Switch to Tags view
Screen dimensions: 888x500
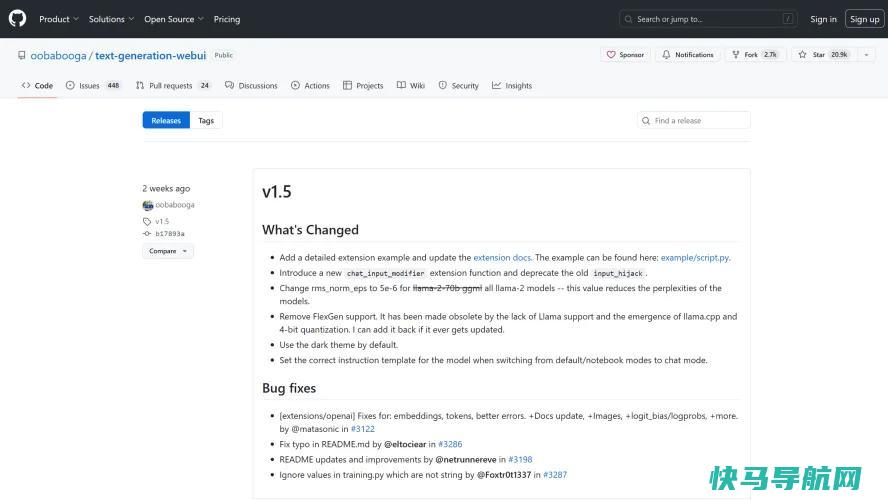206,120
